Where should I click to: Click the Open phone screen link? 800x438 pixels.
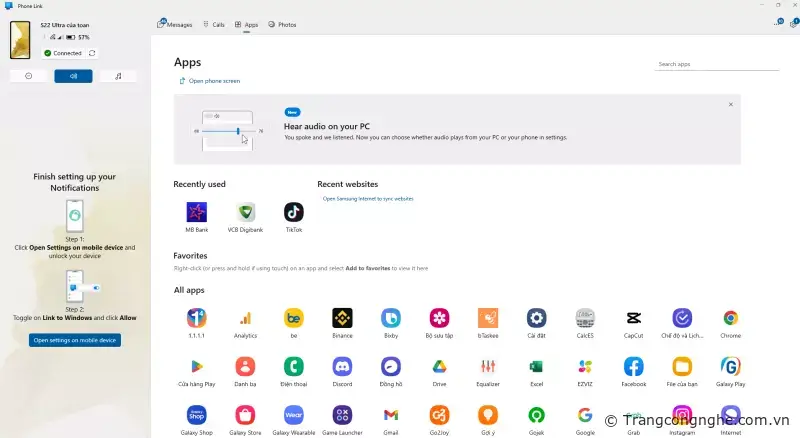pyautogui.click(x=214, y=81)
